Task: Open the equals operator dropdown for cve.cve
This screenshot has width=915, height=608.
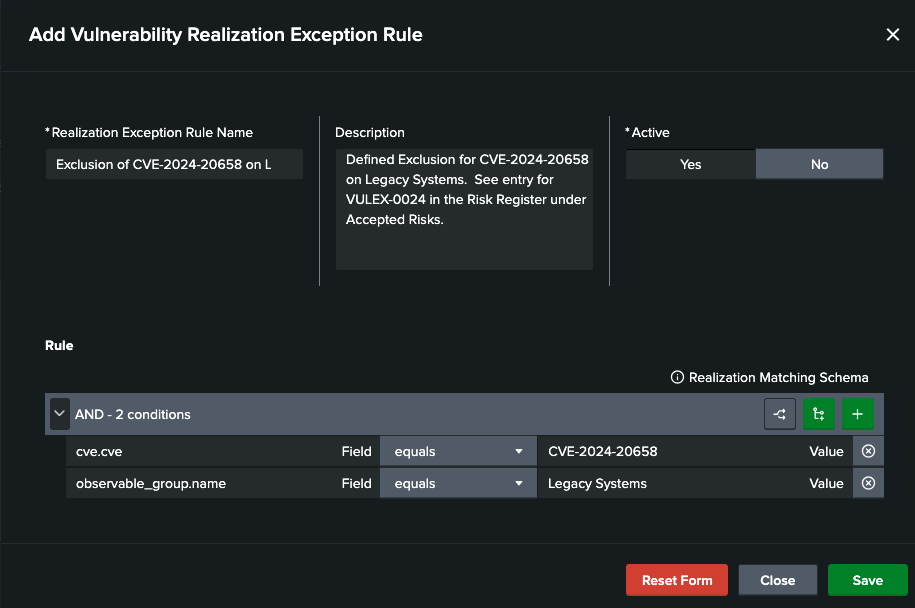Action: pyautogui.click(x=458, y=451)
